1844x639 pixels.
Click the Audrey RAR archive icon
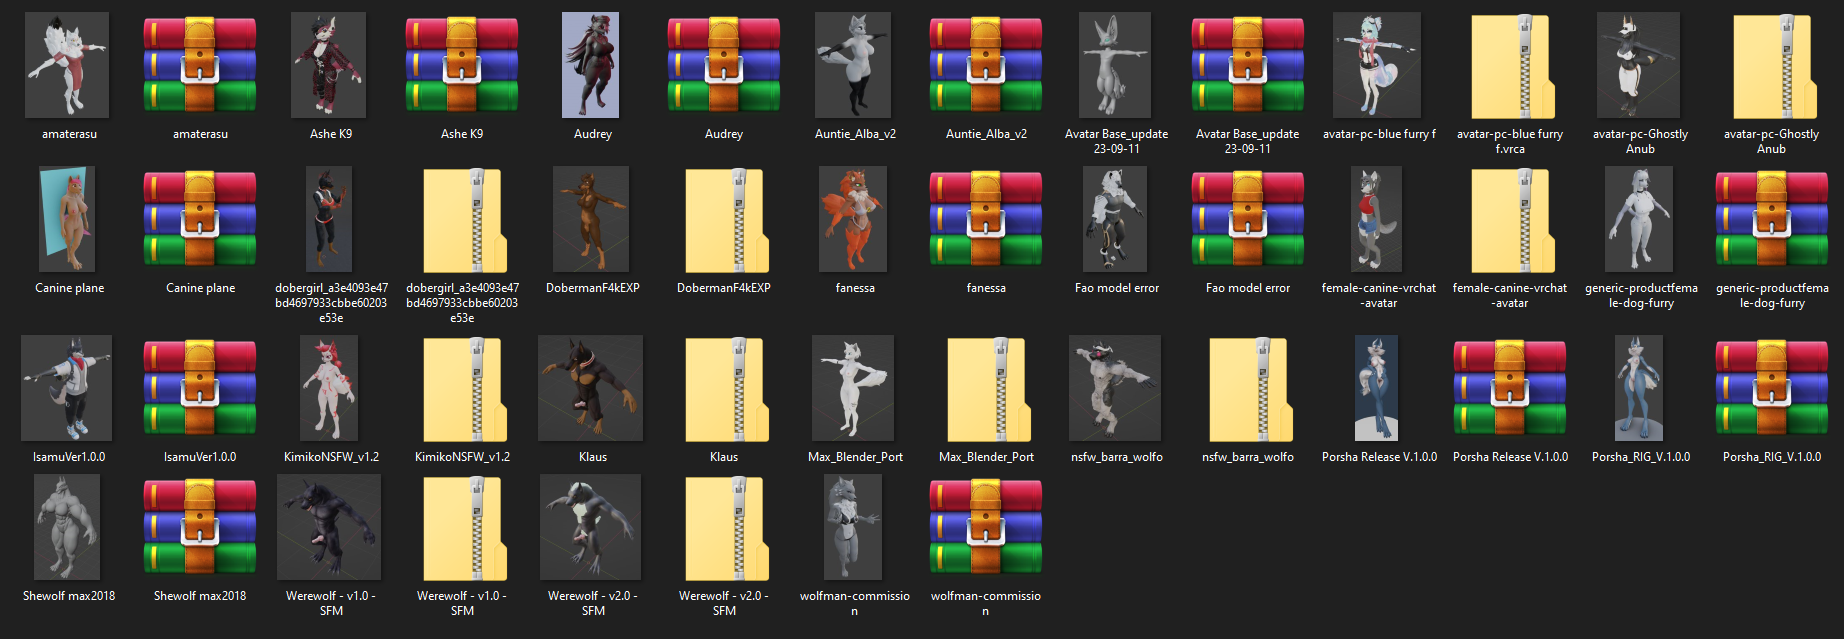pos(724,65)
